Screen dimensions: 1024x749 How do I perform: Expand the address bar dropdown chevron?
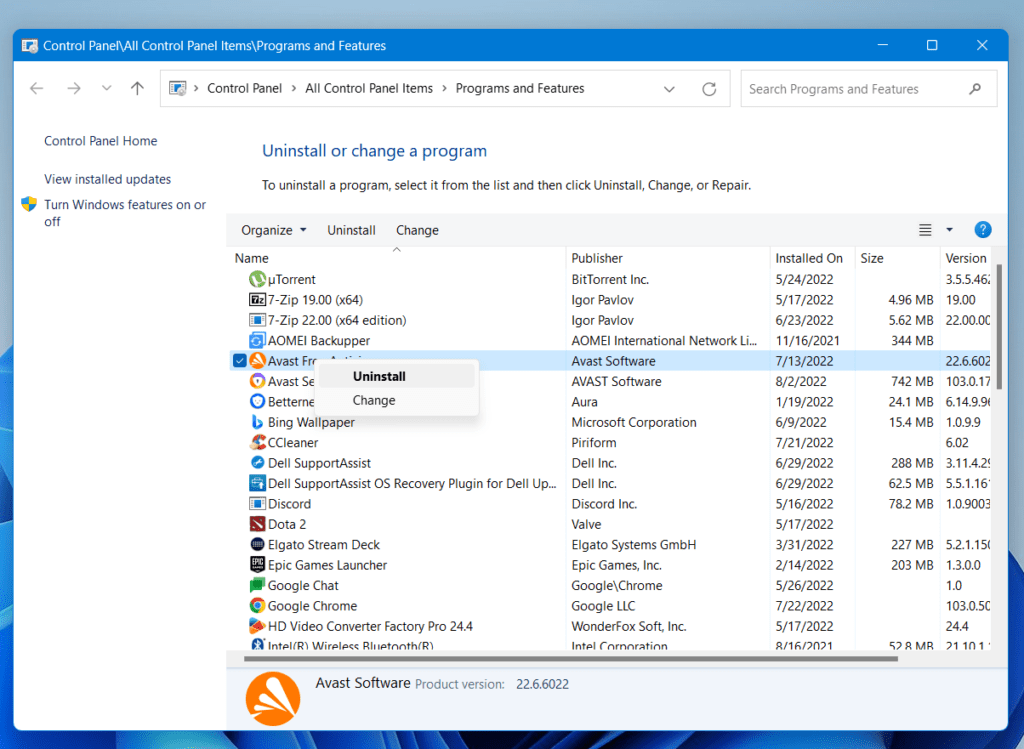669,88
